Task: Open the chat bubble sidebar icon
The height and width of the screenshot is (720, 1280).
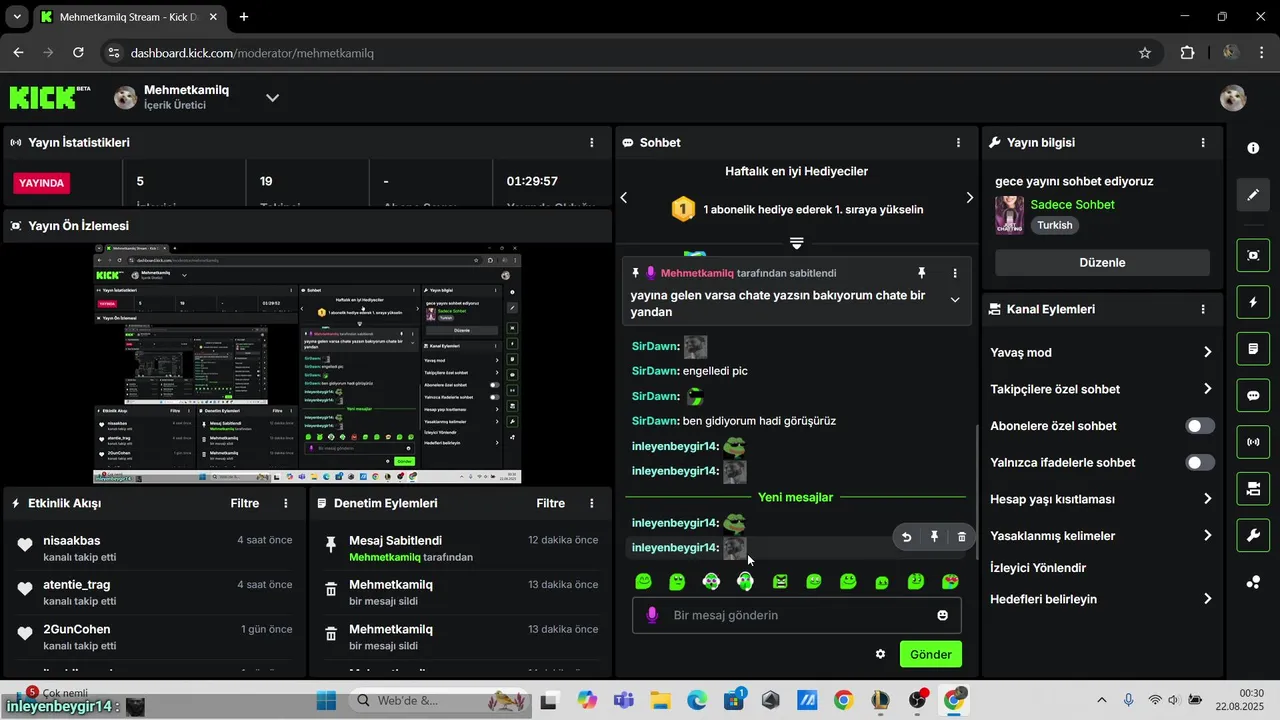Action: tap(1253, 395)
